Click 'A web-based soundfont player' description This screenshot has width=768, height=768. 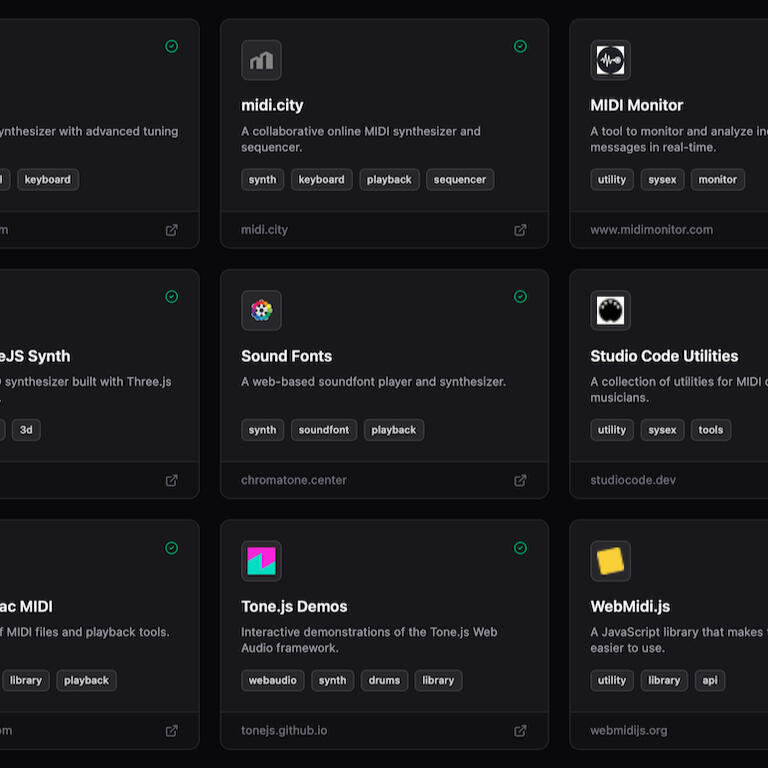coord(373,382)
